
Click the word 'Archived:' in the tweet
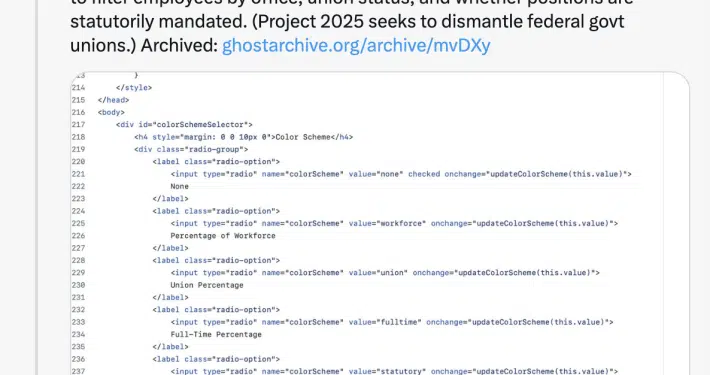pos(179,45)
